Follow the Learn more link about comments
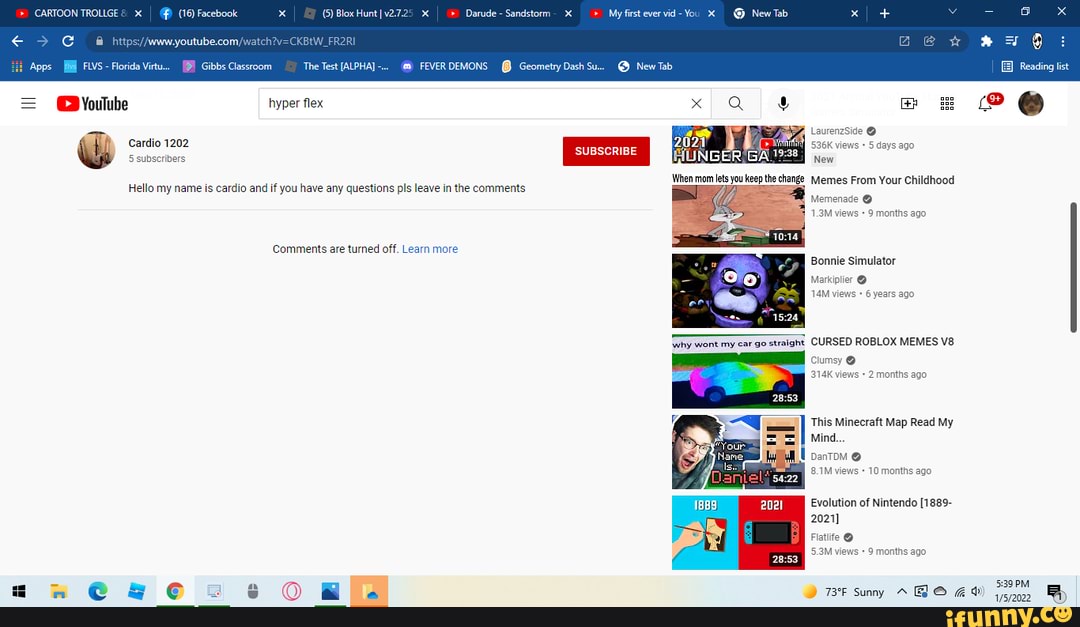This screenshot has width=1080, height=627. click(430, 249)
